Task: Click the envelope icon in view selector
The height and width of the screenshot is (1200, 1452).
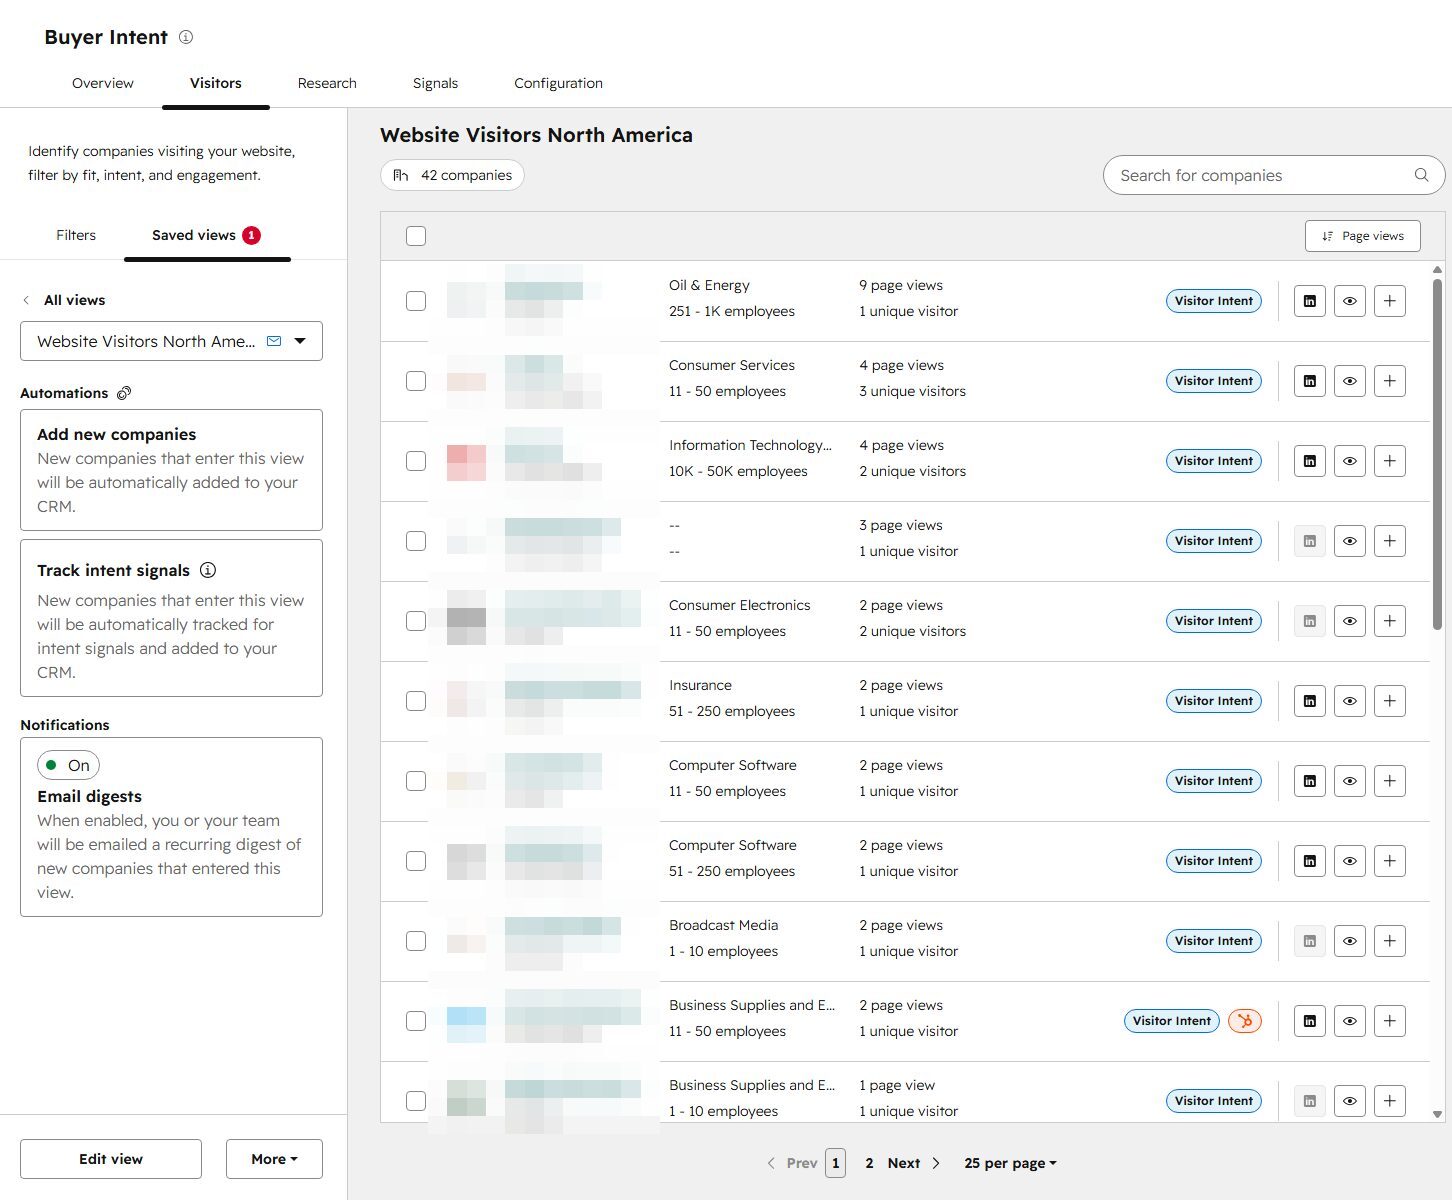Action: pyautogui.click(x=274, y=341)
